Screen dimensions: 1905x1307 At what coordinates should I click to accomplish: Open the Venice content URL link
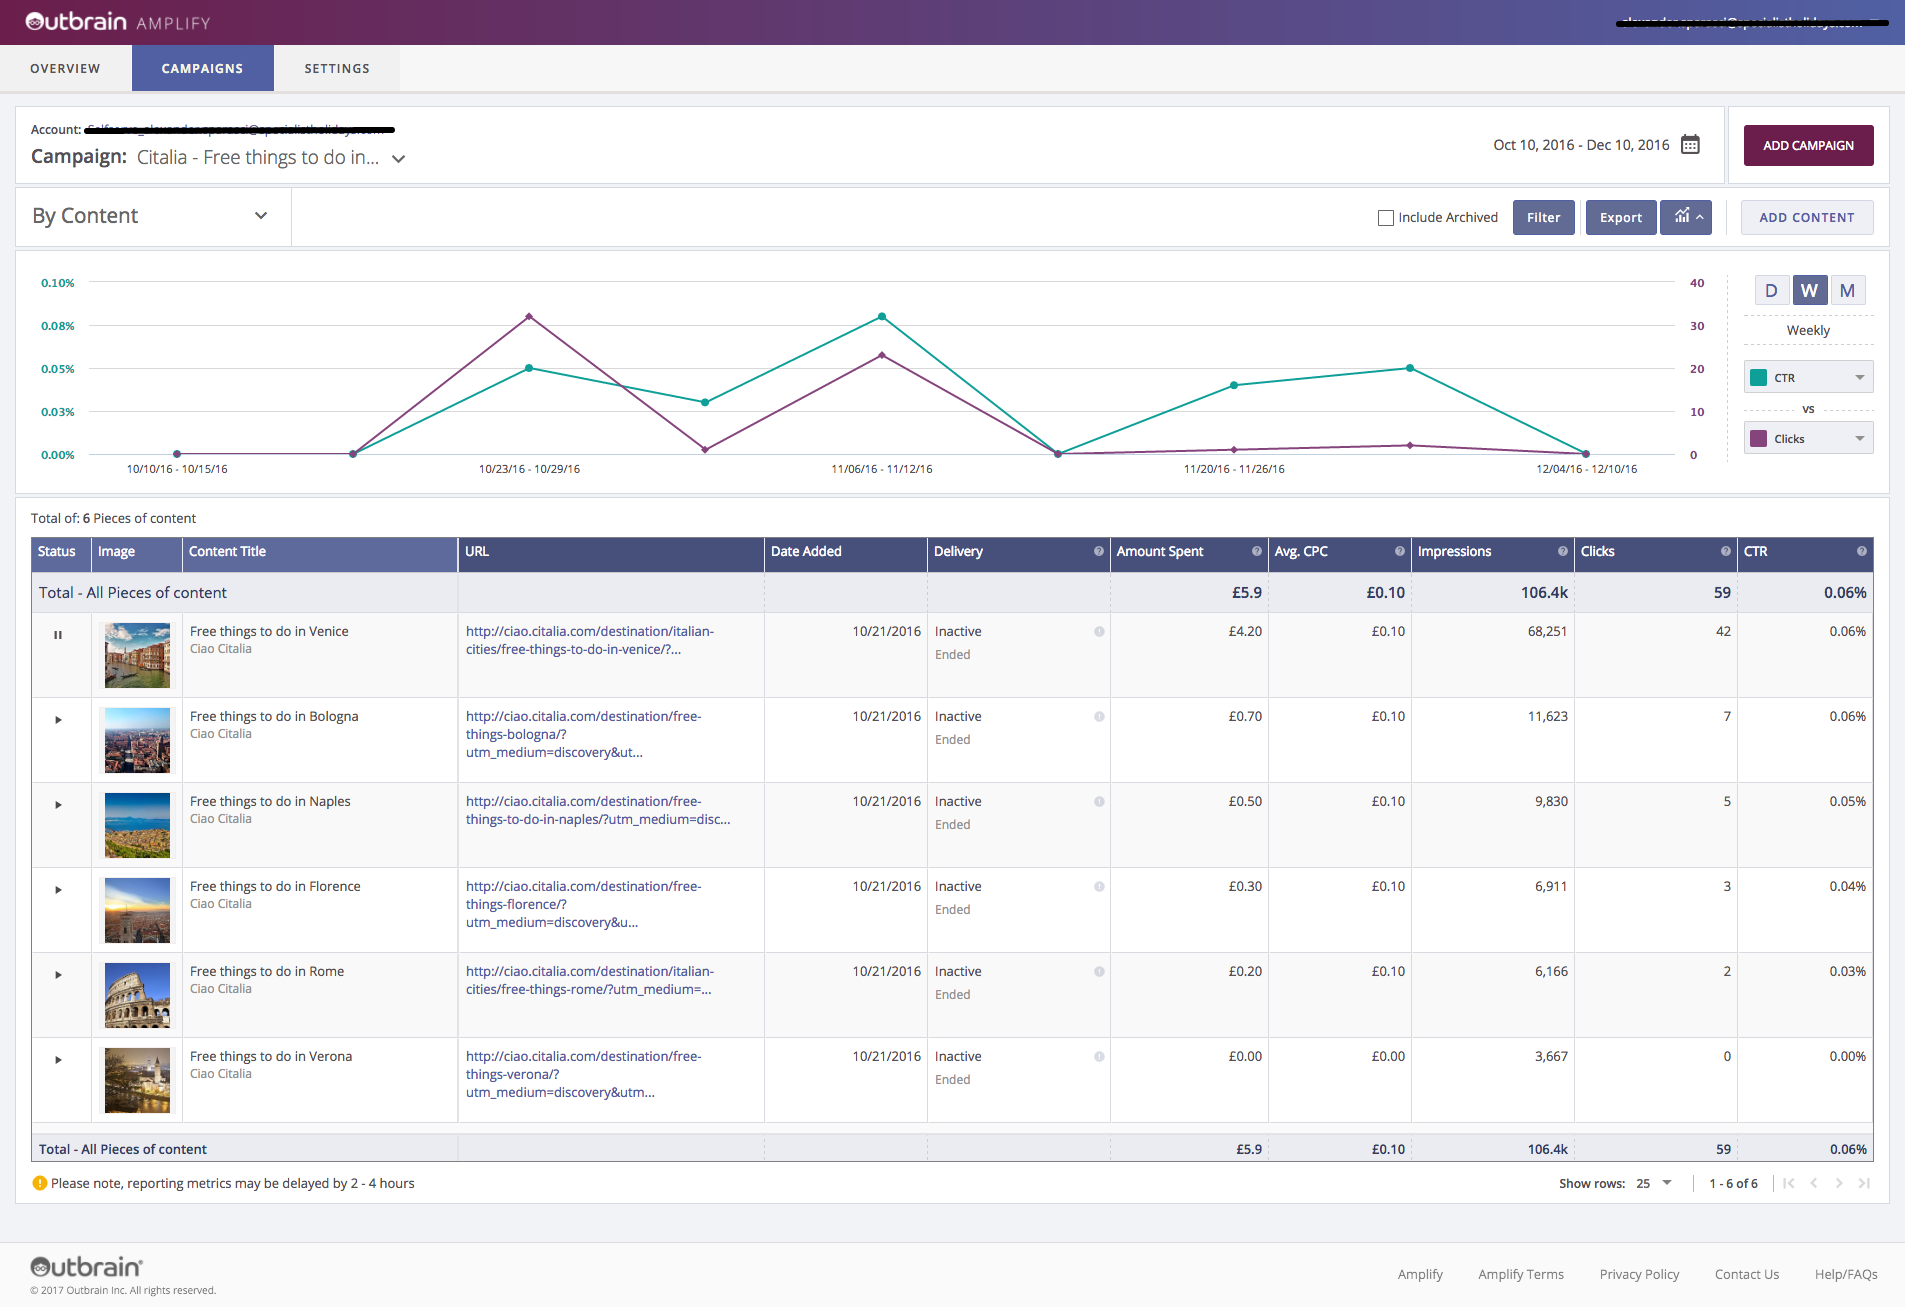pyautogui.click(x=590, y=640)
